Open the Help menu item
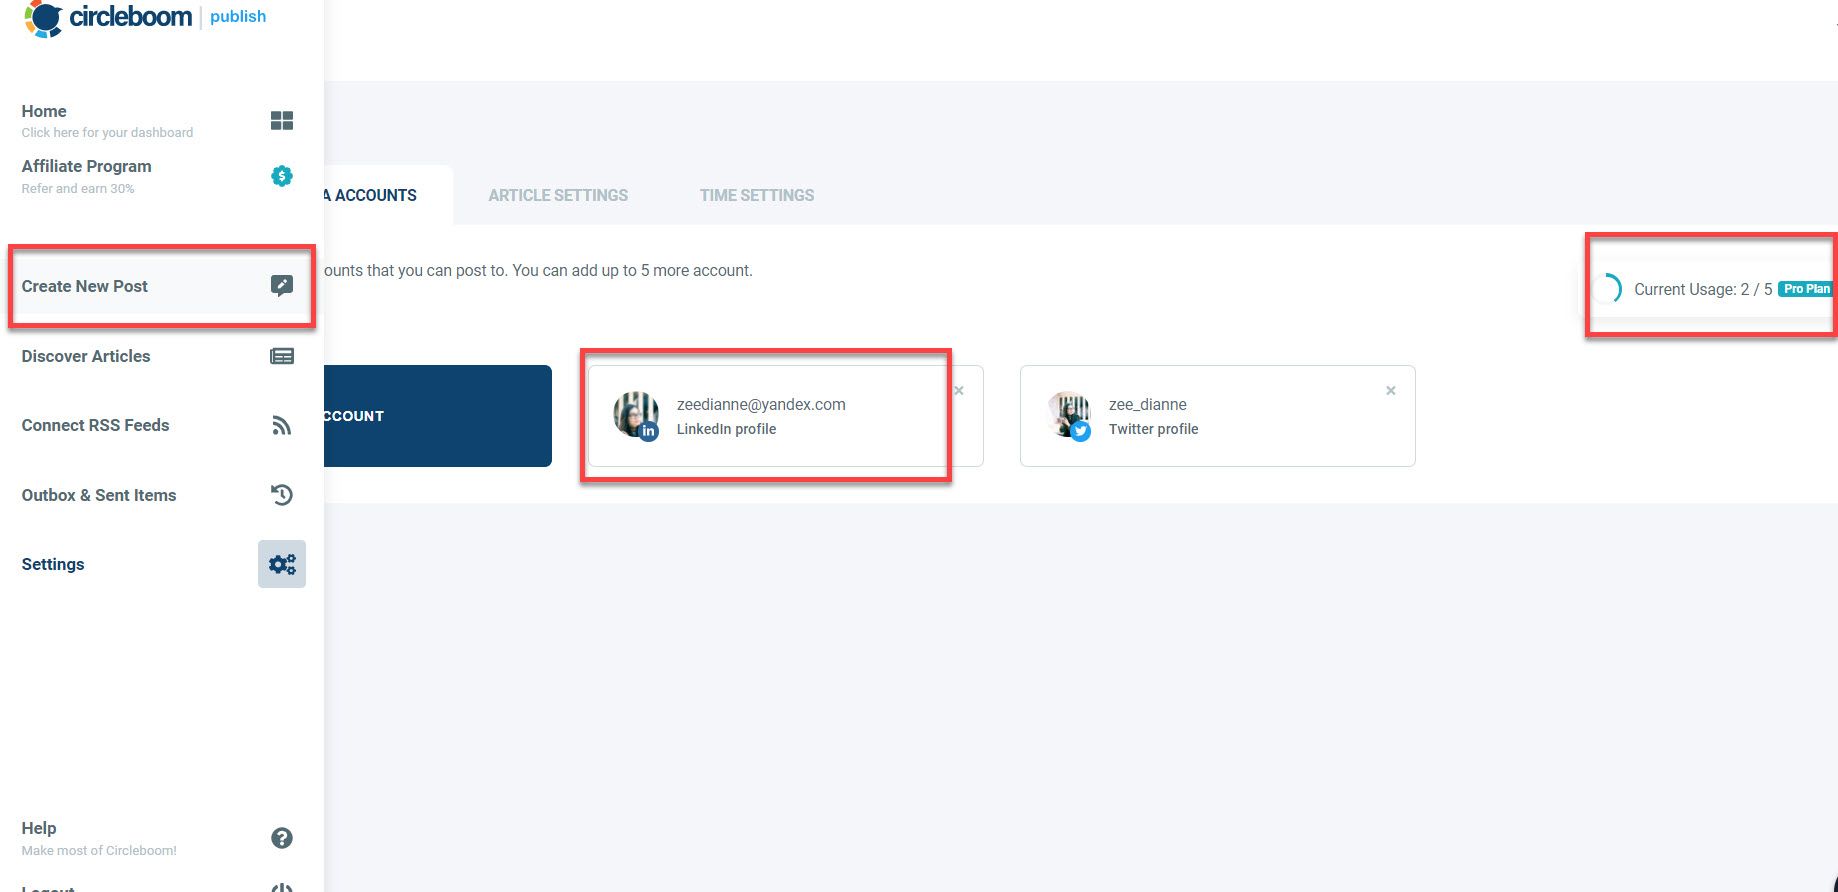The height and width of the screenshot is (892, 1838). (39, 828)
